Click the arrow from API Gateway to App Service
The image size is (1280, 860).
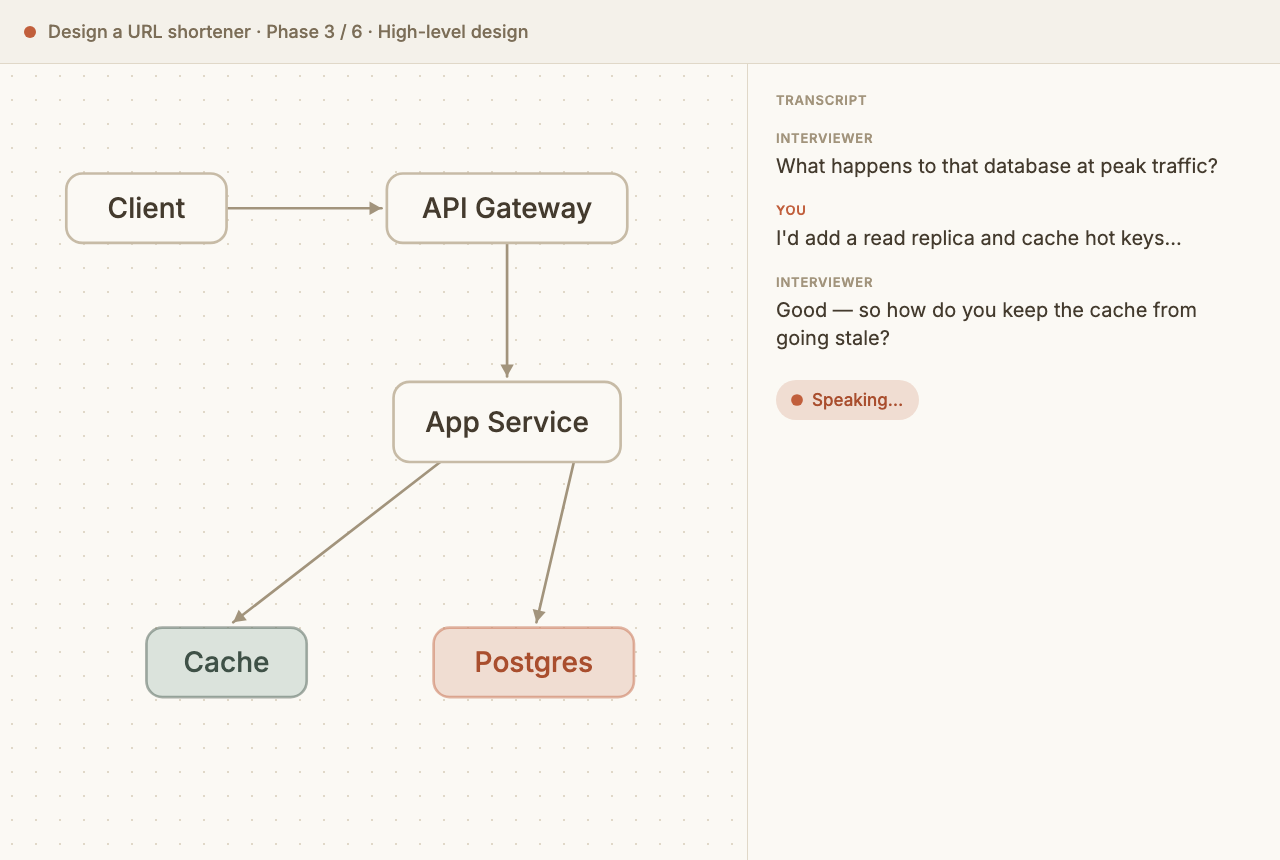507,311
